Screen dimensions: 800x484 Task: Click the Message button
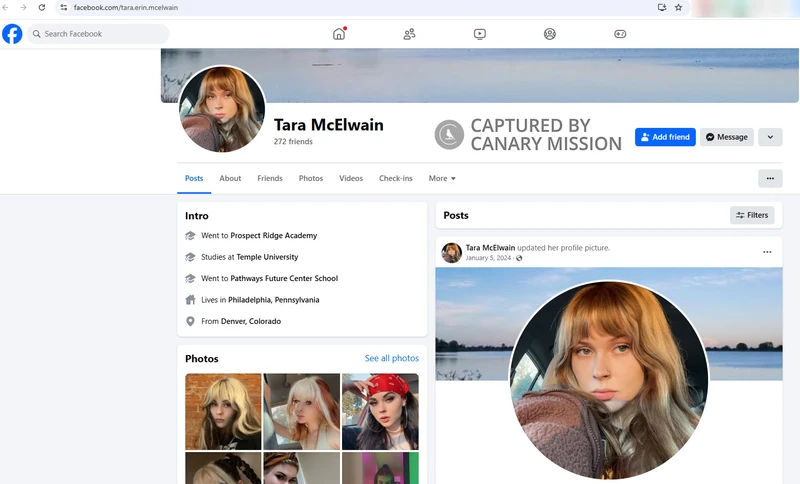[x=727, y=137]
